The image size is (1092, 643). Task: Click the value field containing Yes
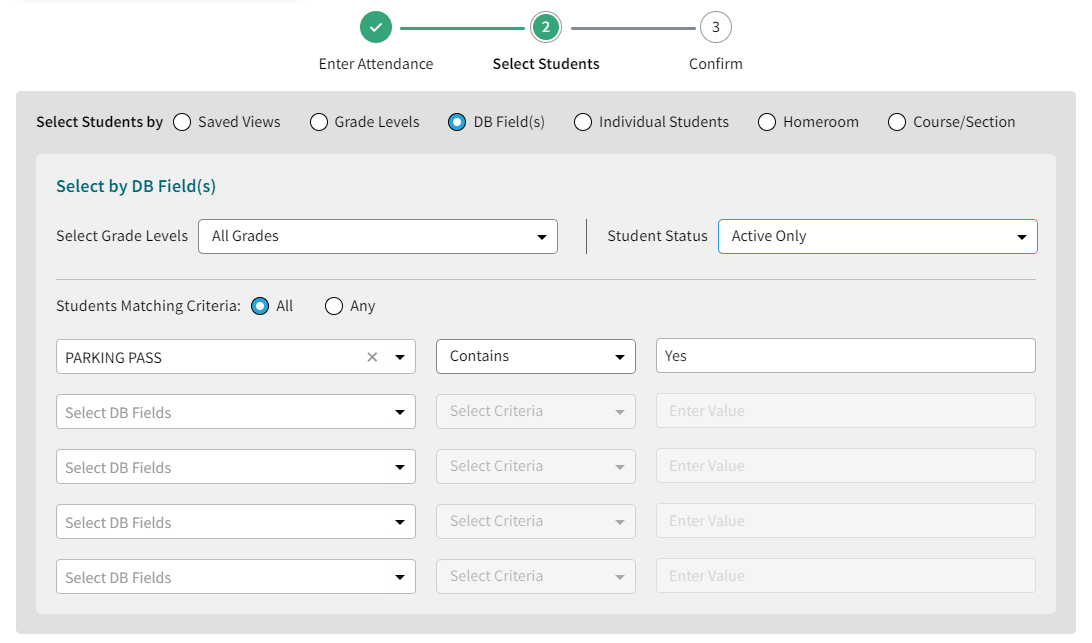(x=845, y=355)
